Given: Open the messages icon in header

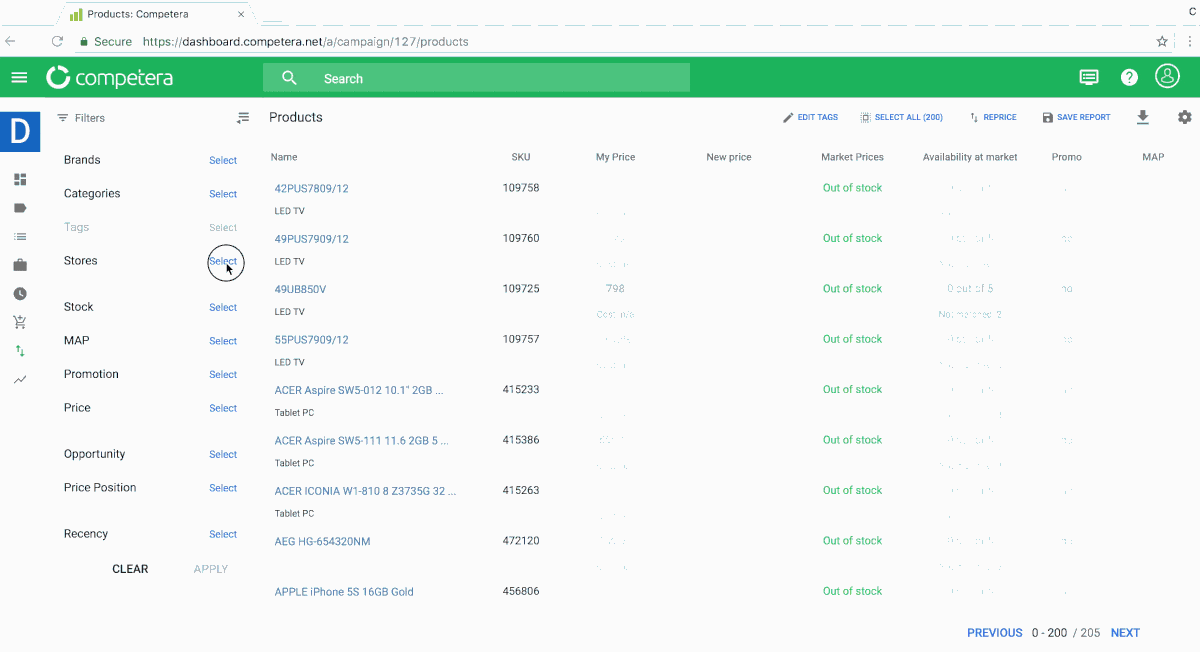Looking at the screenshot, I should point(1089,77).
